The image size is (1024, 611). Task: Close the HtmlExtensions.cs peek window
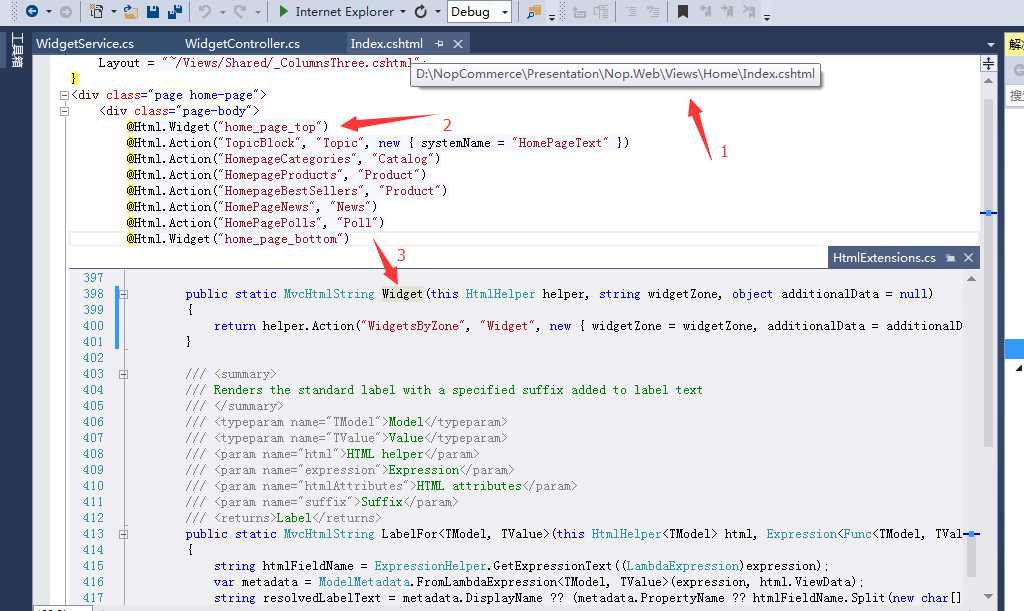(x=968, y=258)
